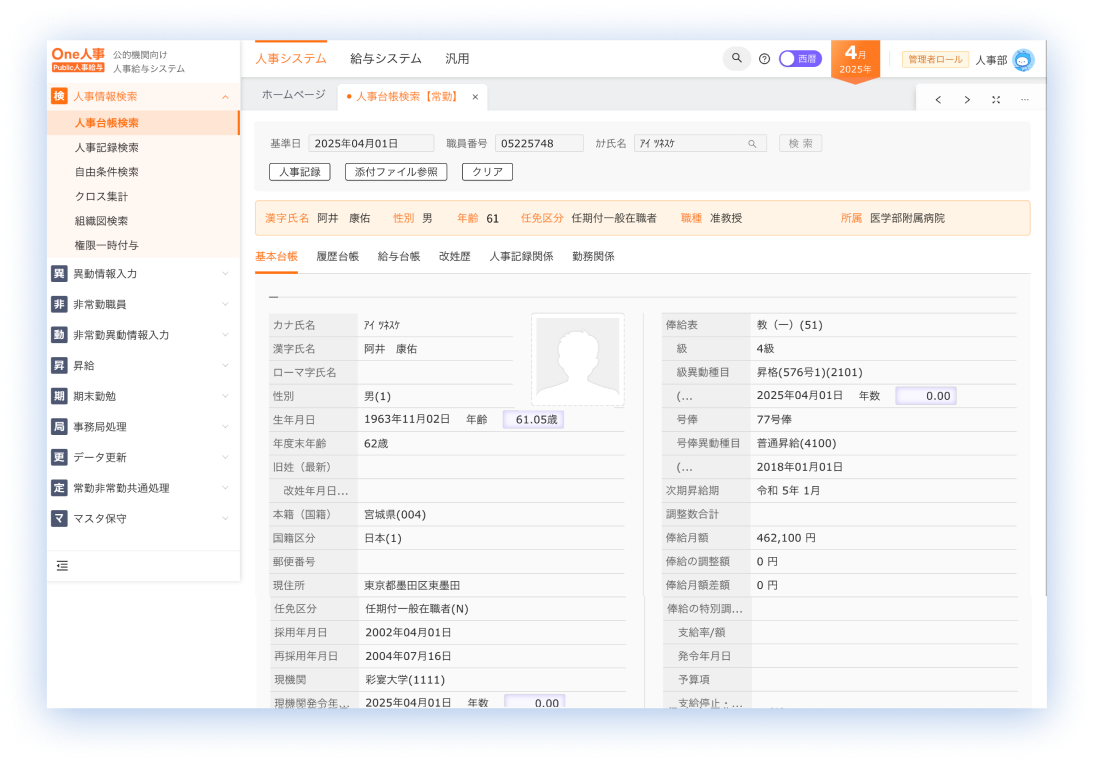This screenshot has height=762, width=1094.
Task: Click the 局 icon for 事務局処理
Action: coord(59,426)
